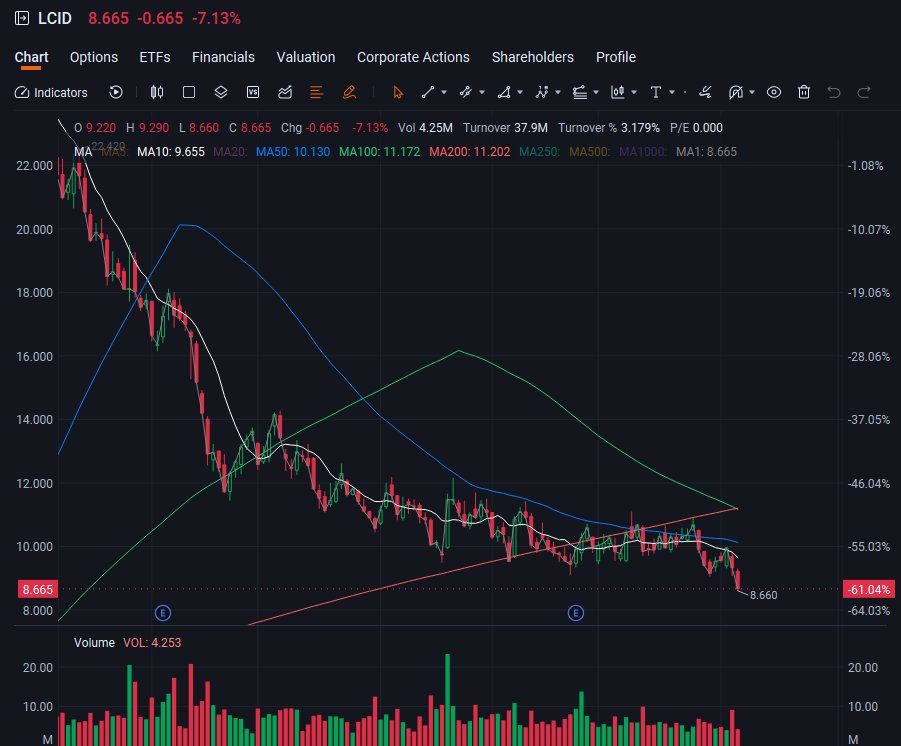Screen dimensions: 901x746
Task: Toggle the MA10: 9.655 label
Action: (171, 152)
